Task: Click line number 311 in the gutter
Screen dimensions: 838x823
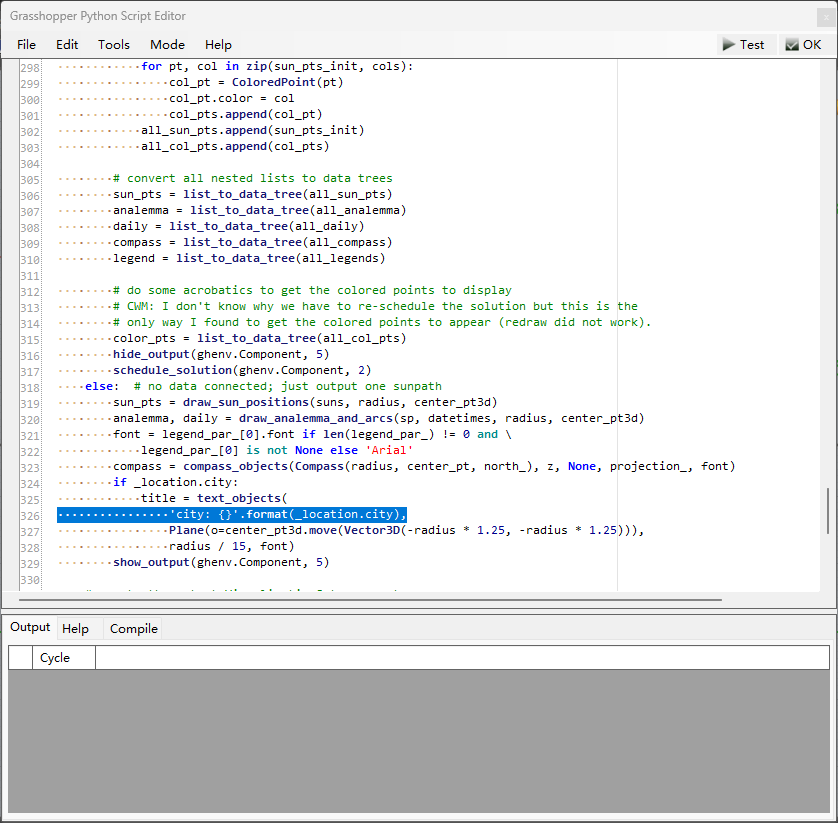Action: (x=30, y=276)
